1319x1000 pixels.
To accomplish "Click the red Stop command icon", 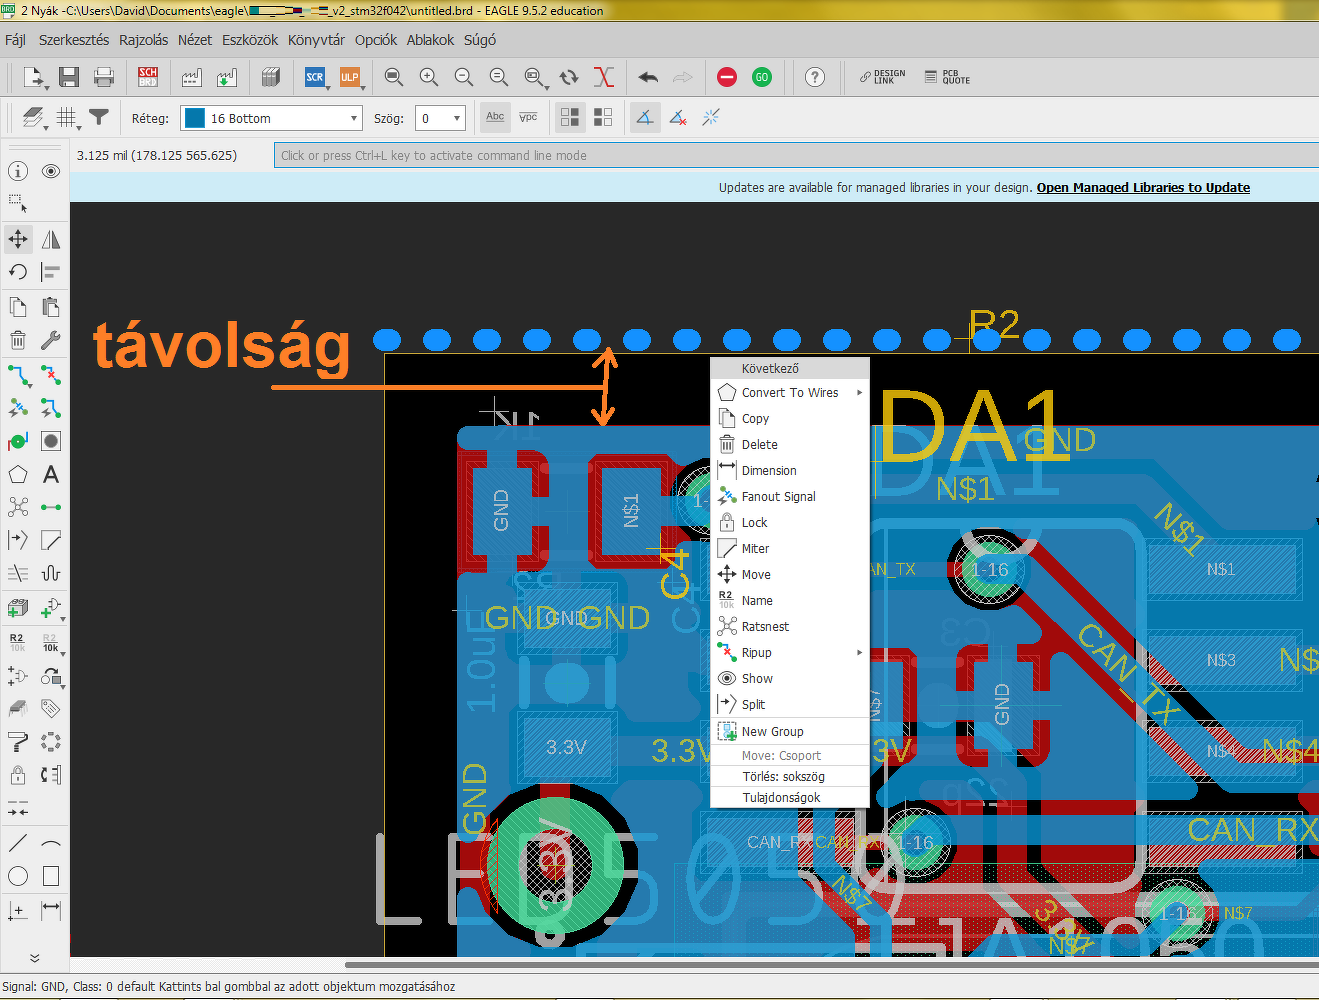I will 727,77.
